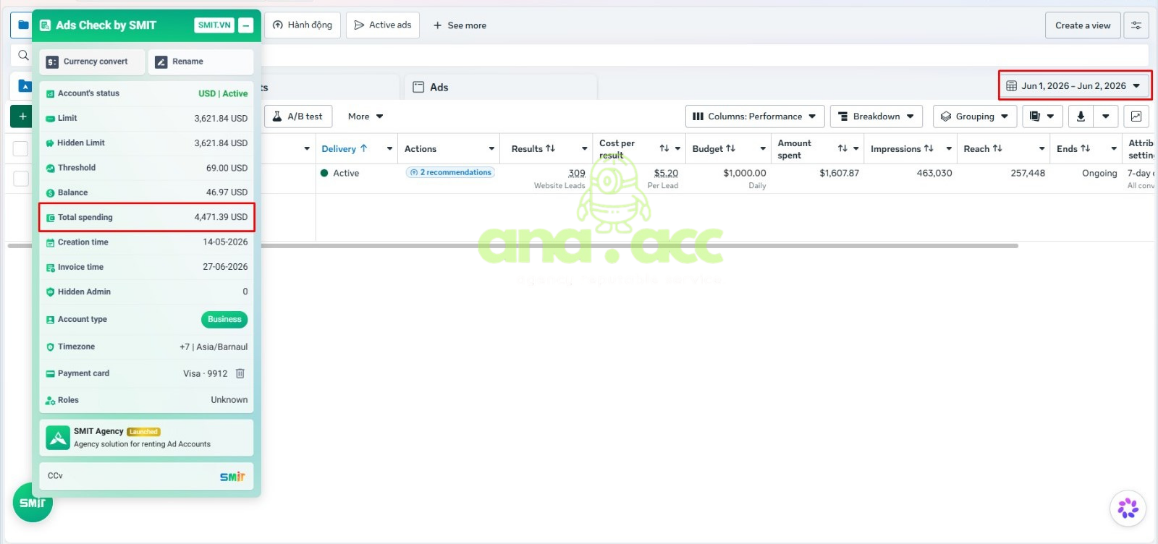Viewport: 1158px width, 544px height.
Task: Click the Timezone +7 | Asia/Barnaul value
Action: [213, 347]
